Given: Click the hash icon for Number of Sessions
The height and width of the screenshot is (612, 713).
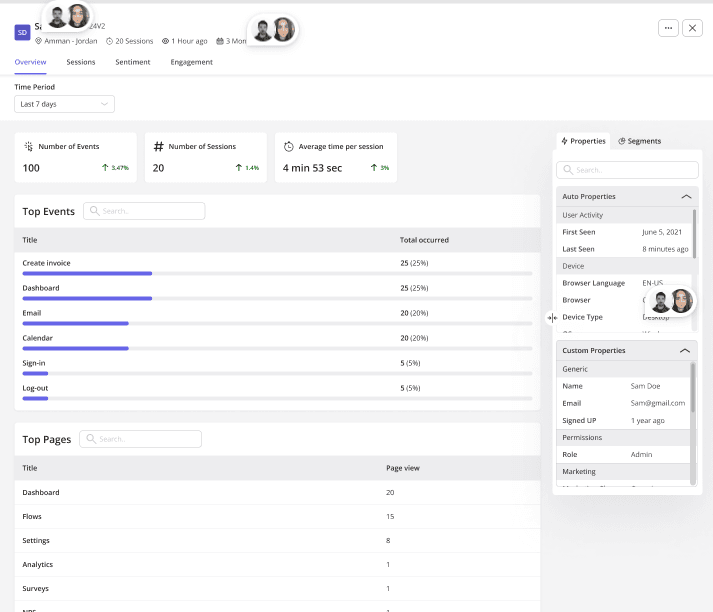Looking at the screenshot, I should click(158, 146).
